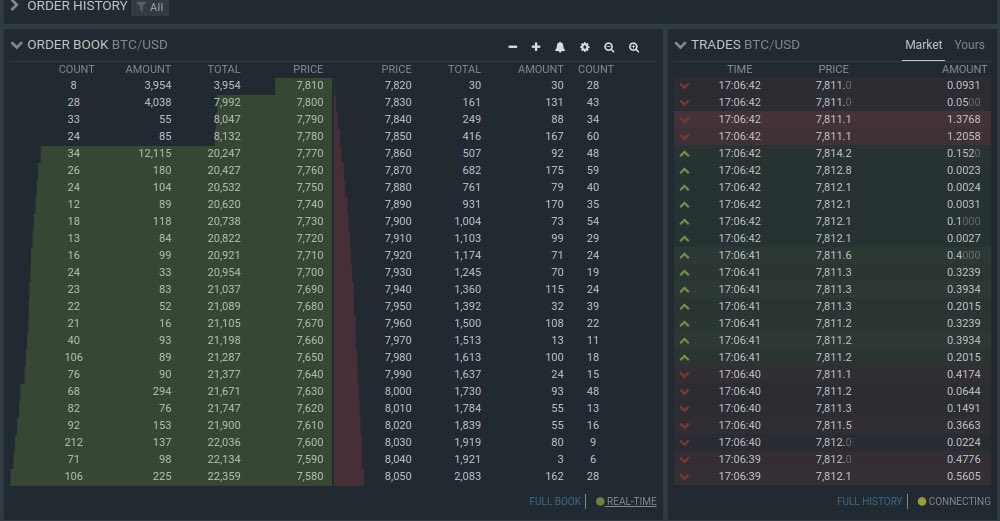1000x521 pixels.
Task: Click the bid-side COUNT column header
Action: point(77,69)
